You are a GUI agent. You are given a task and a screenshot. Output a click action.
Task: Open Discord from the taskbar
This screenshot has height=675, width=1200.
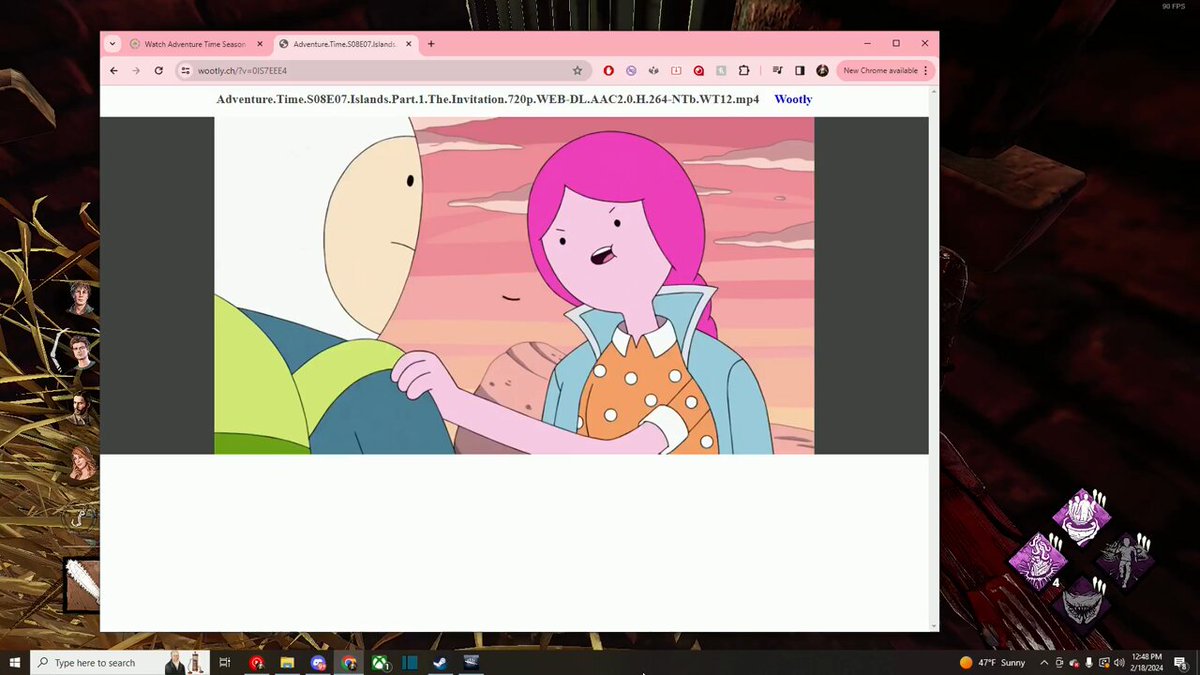[318, 662]
